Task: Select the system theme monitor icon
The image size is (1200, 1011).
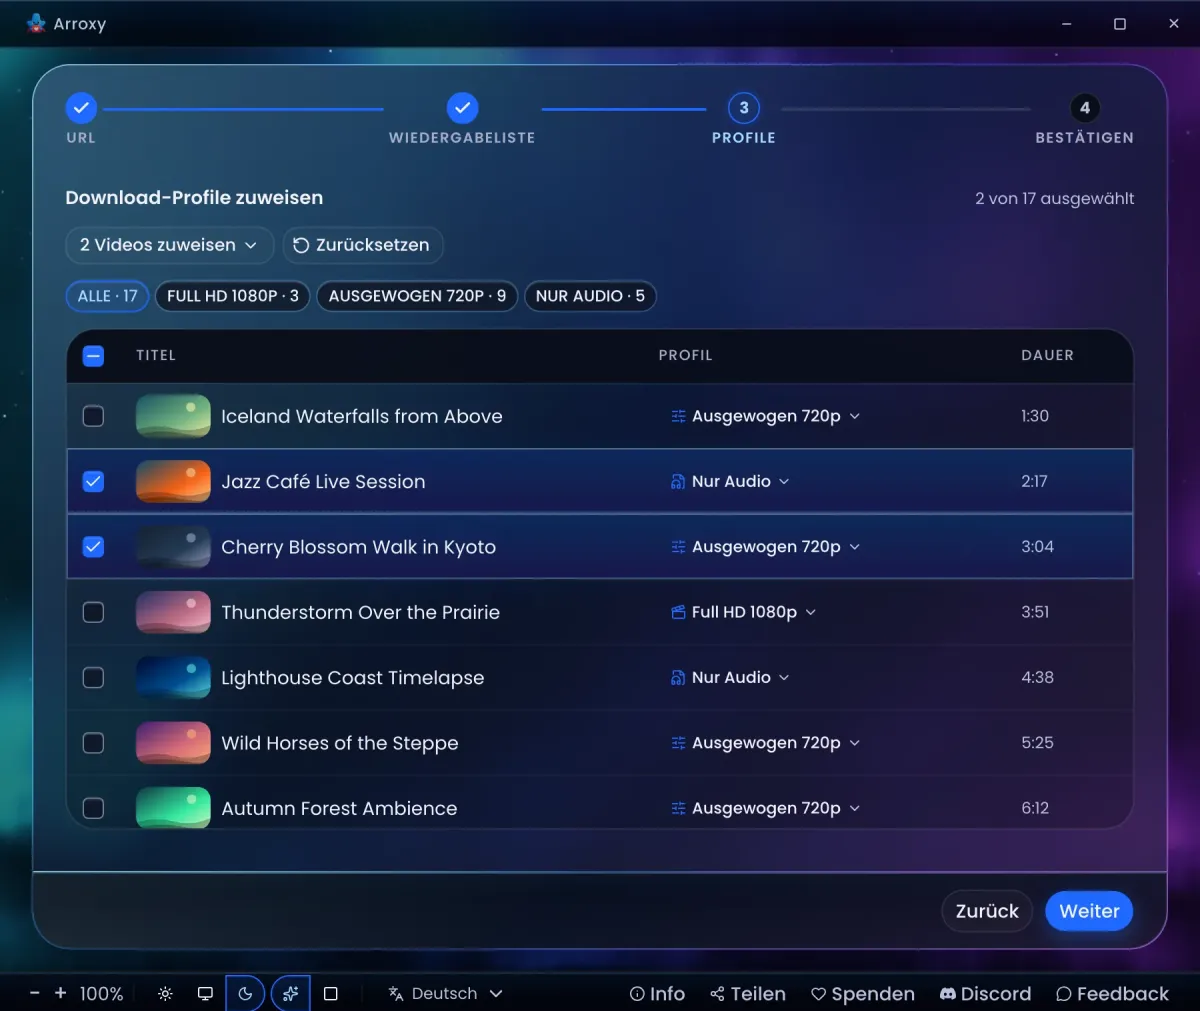Action: (205, 994)
